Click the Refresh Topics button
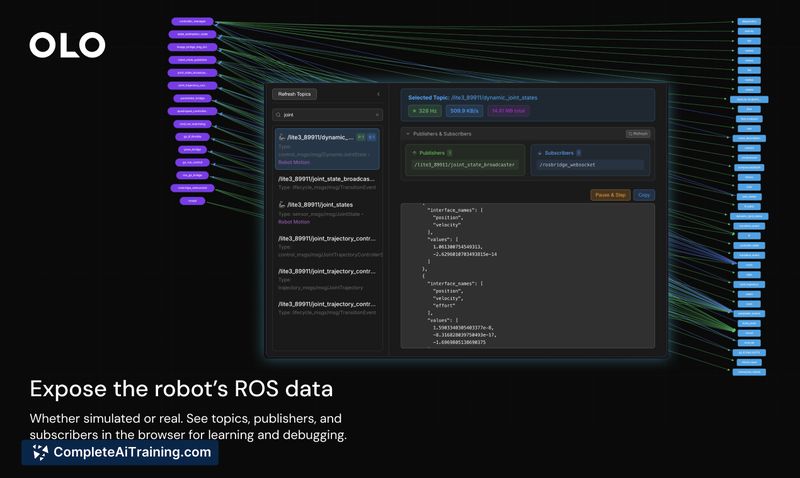 point(294,94)
